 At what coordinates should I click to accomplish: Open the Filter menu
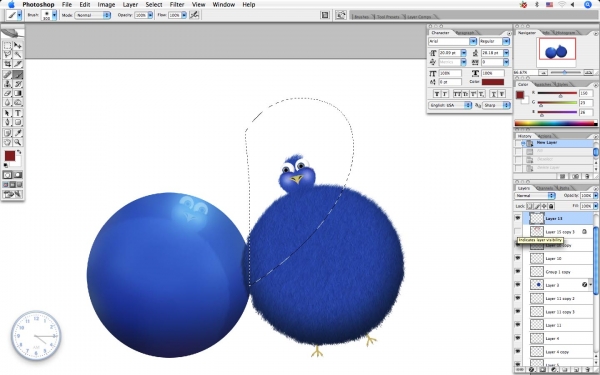[177, 5]
